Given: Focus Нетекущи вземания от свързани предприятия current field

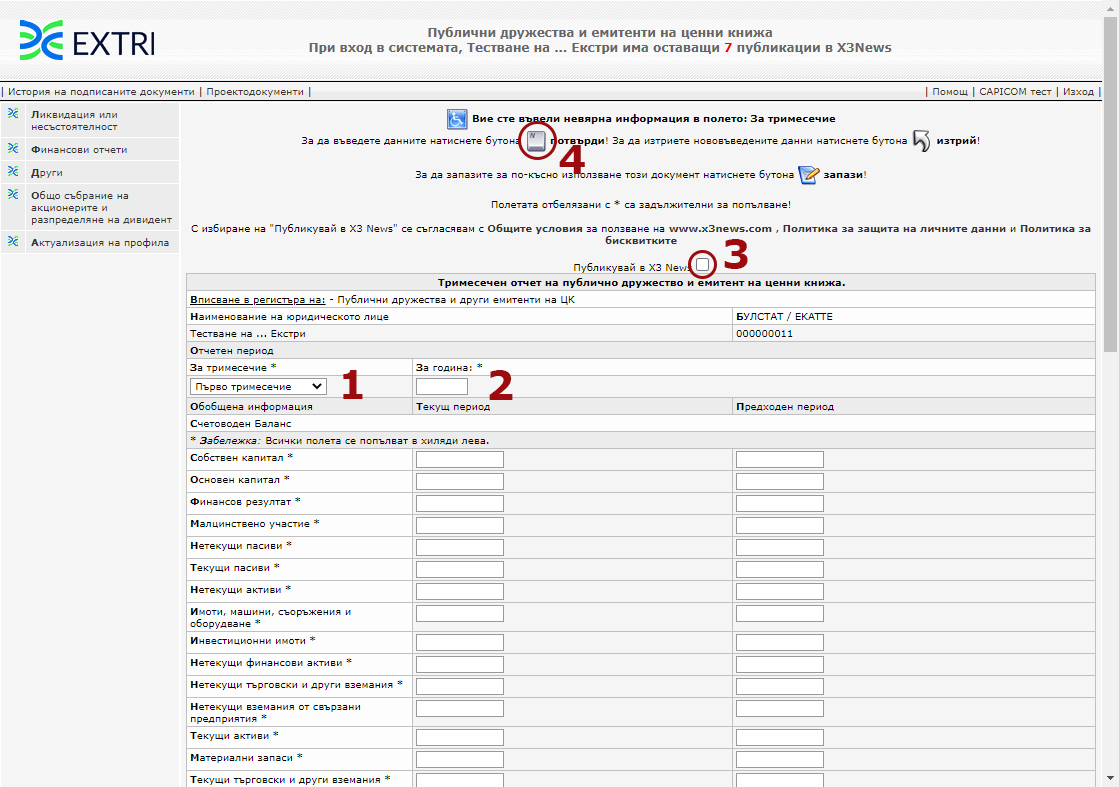Looking at the screenshot, I should point(460,709).
